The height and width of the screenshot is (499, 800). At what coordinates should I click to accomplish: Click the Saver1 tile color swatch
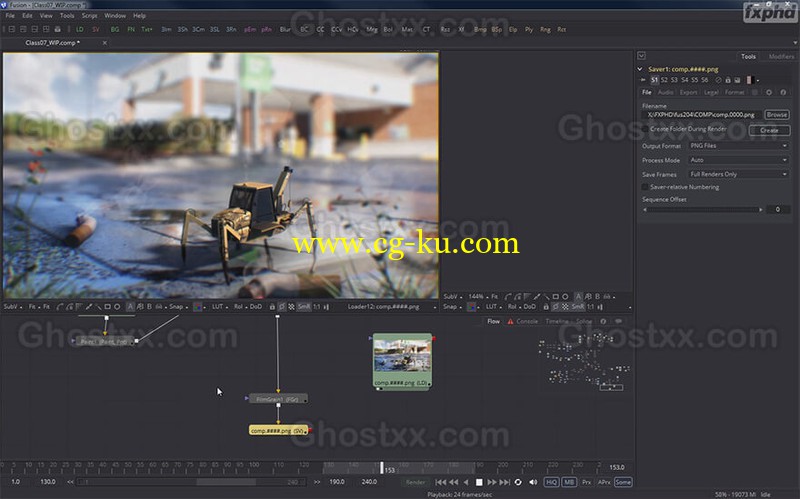point(749,80)
